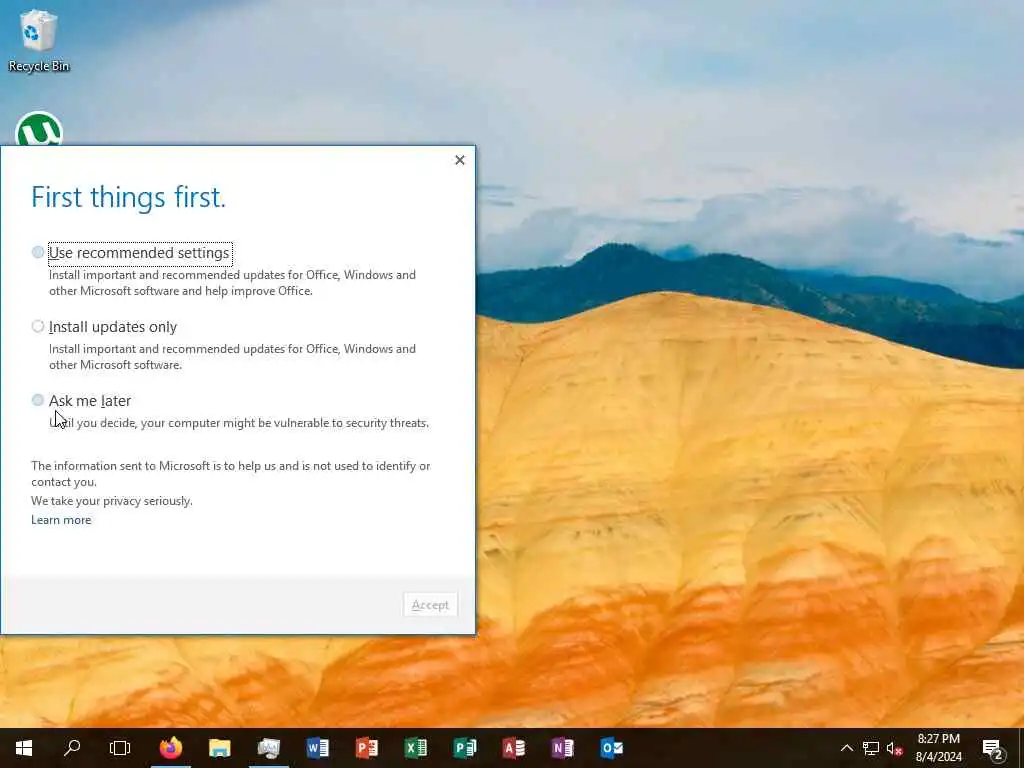Click the muted volume tray icon
The width and height of the screenshot is (1024, 768).
[x=894, y=748]
